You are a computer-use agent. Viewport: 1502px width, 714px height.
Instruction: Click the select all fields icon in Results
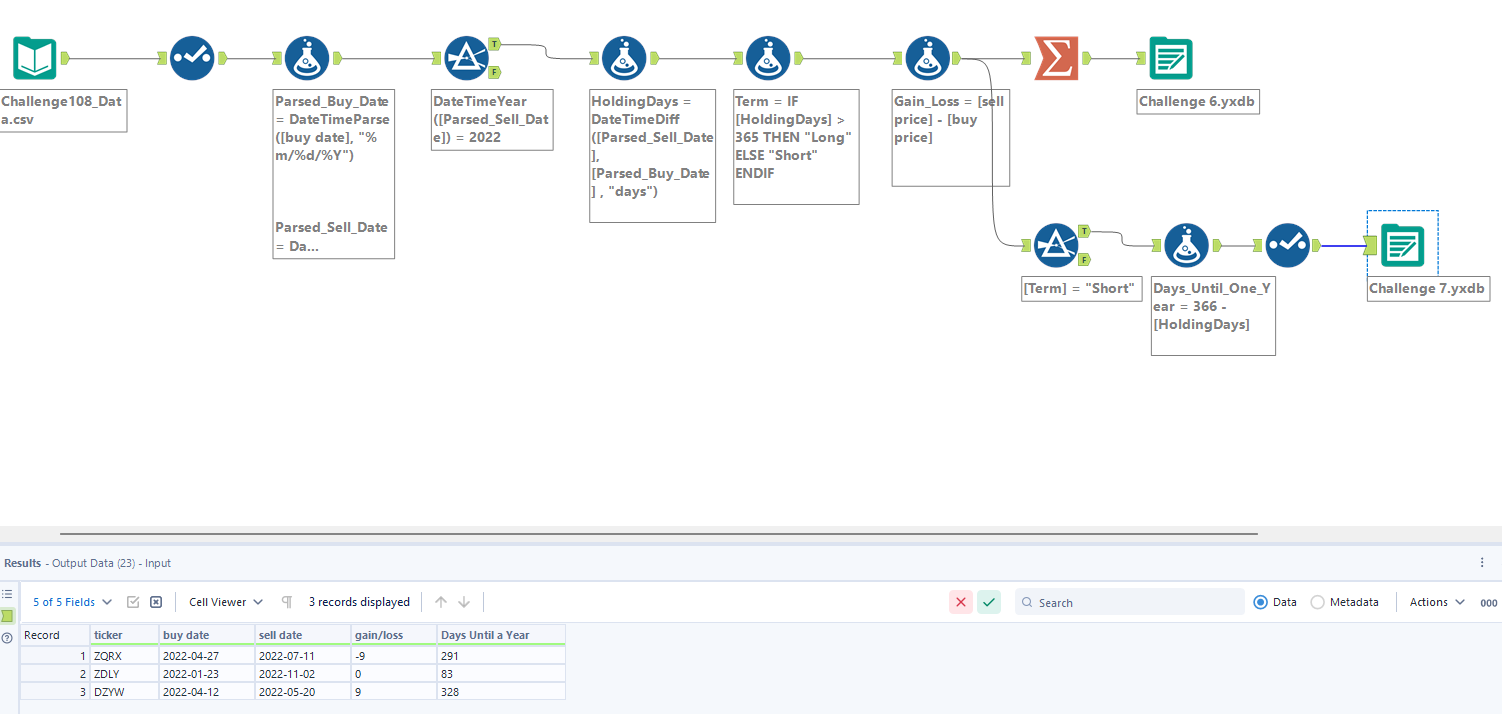pos(133,602)
